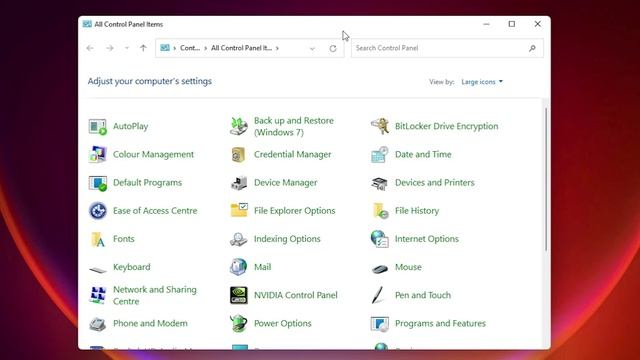The width and height of the screenshot is (640, 360).
Task: Open Default Programs icon
Action: tap(98, 183)
